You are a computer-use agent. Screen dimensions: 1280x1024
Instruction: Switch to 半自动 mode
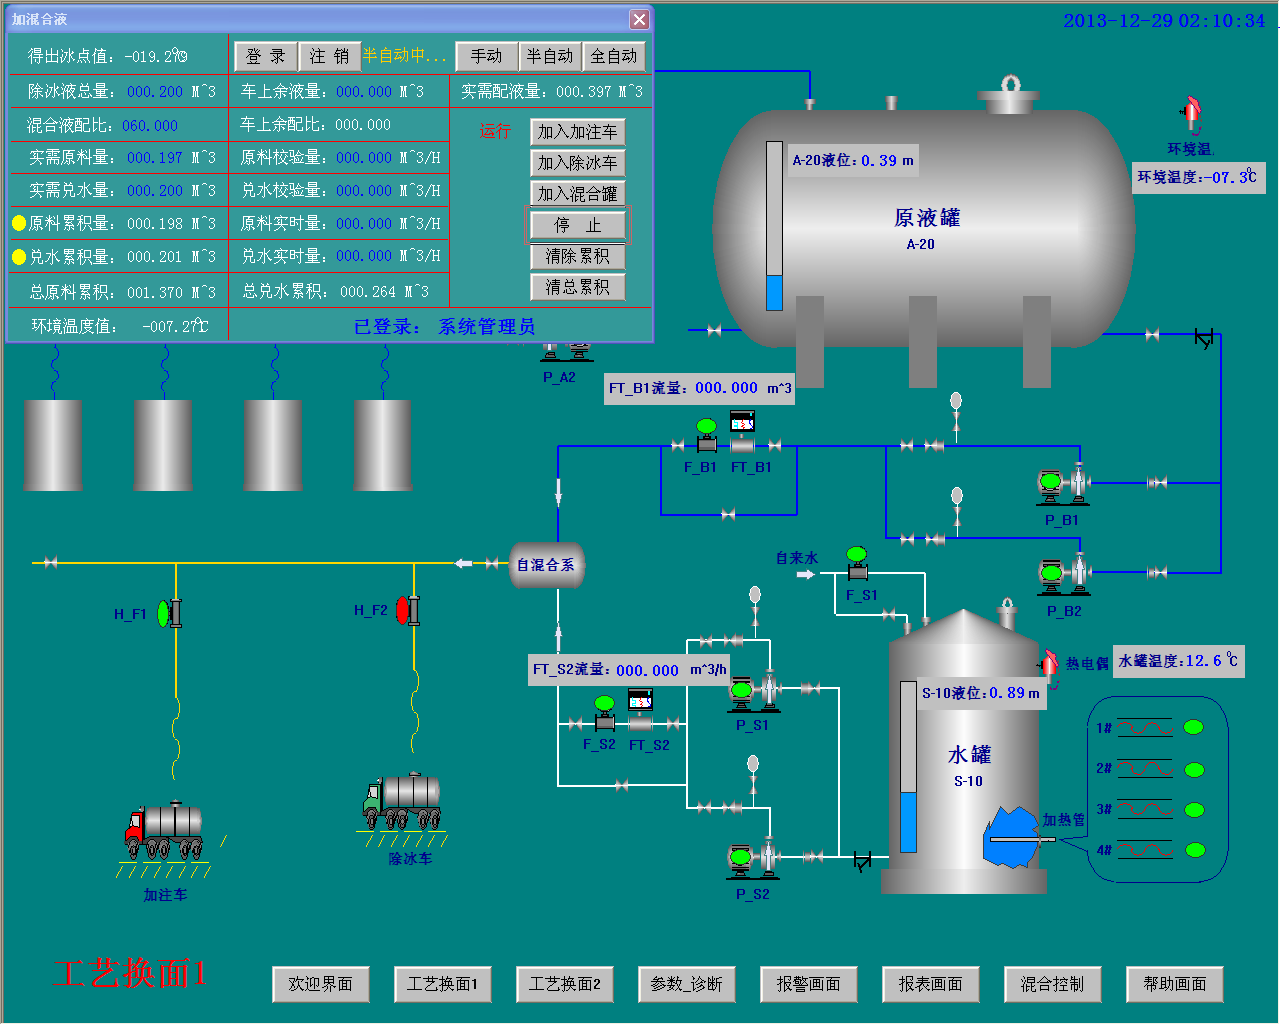549,56
